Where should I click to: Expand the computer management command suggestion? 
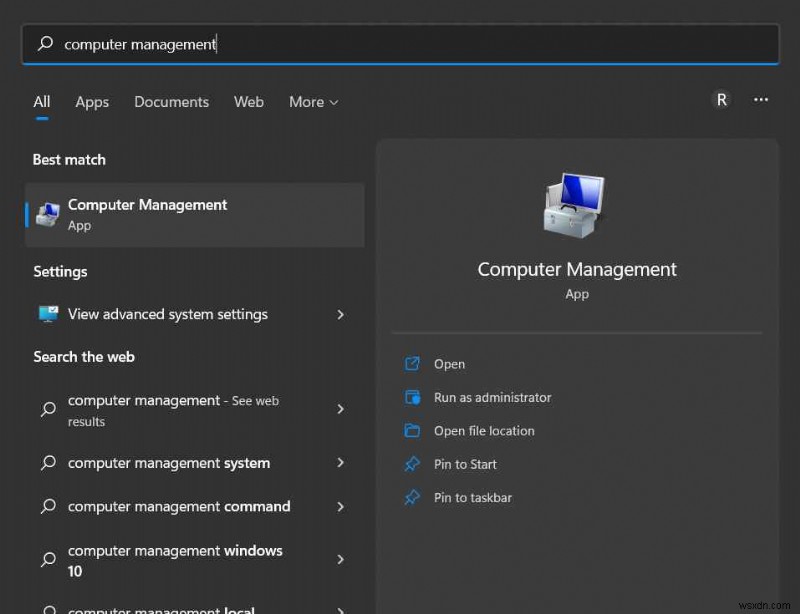point(341,507)
